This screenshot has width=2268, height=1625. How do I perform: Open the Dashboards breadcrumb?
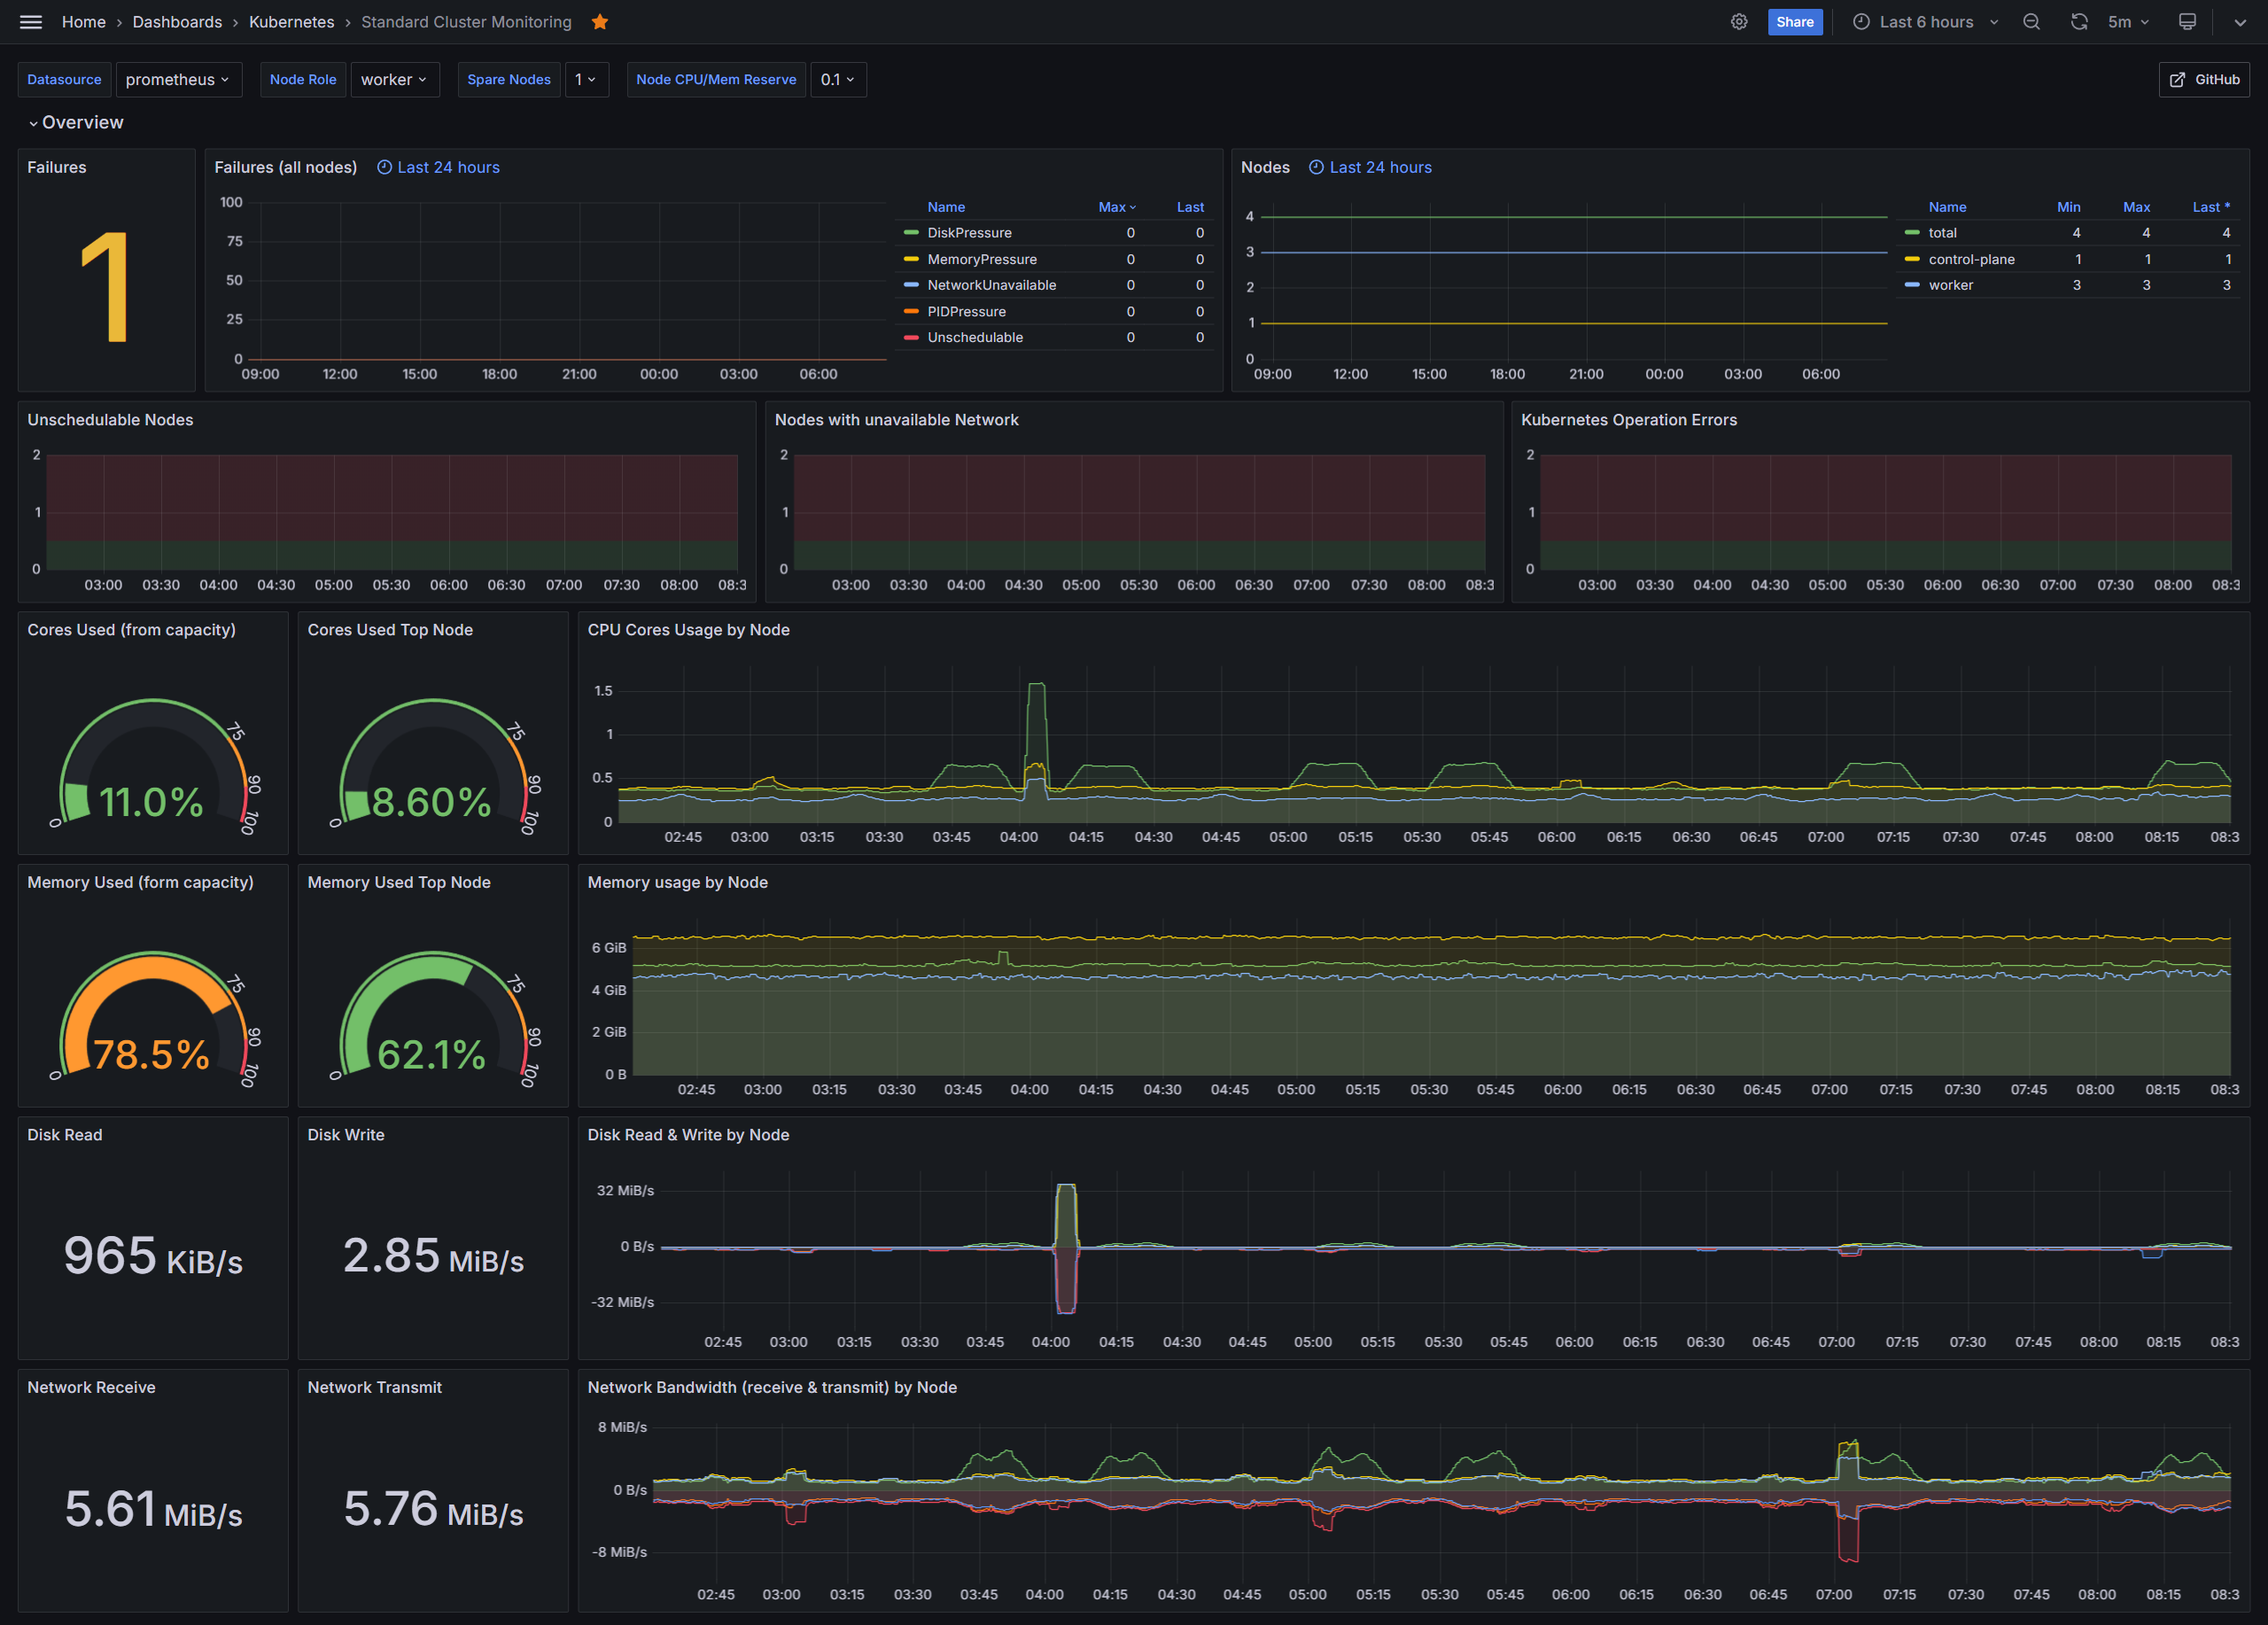[x=177, y=22]
